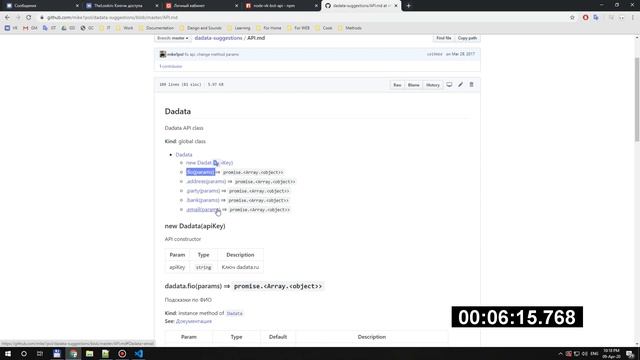The image size is (640, 360).
Task: Open the Learning bookmarks folder
Action: [238, 28]
